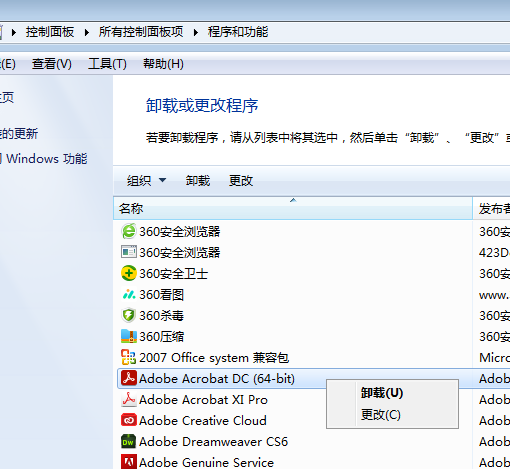510x469 pixels.
Task: Expand the breadcrumb arrow after 所有控制面板项
Action: 196,32
